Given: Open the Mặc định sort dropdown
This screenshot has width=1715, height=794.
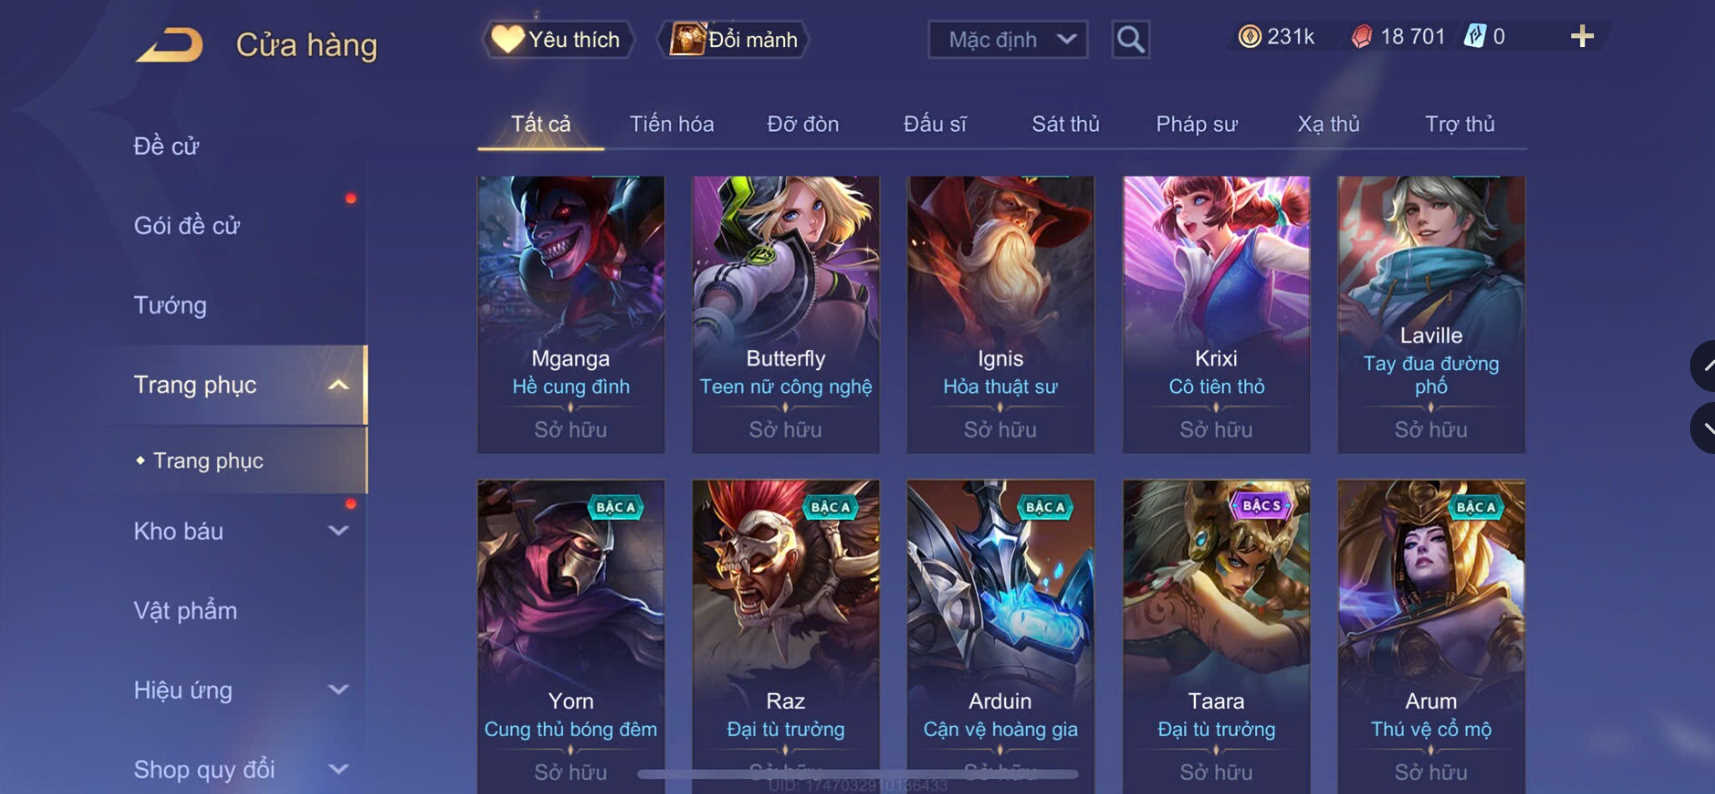Looking at the screenshot, I should pyautogui.click(x=1008, y=40).
